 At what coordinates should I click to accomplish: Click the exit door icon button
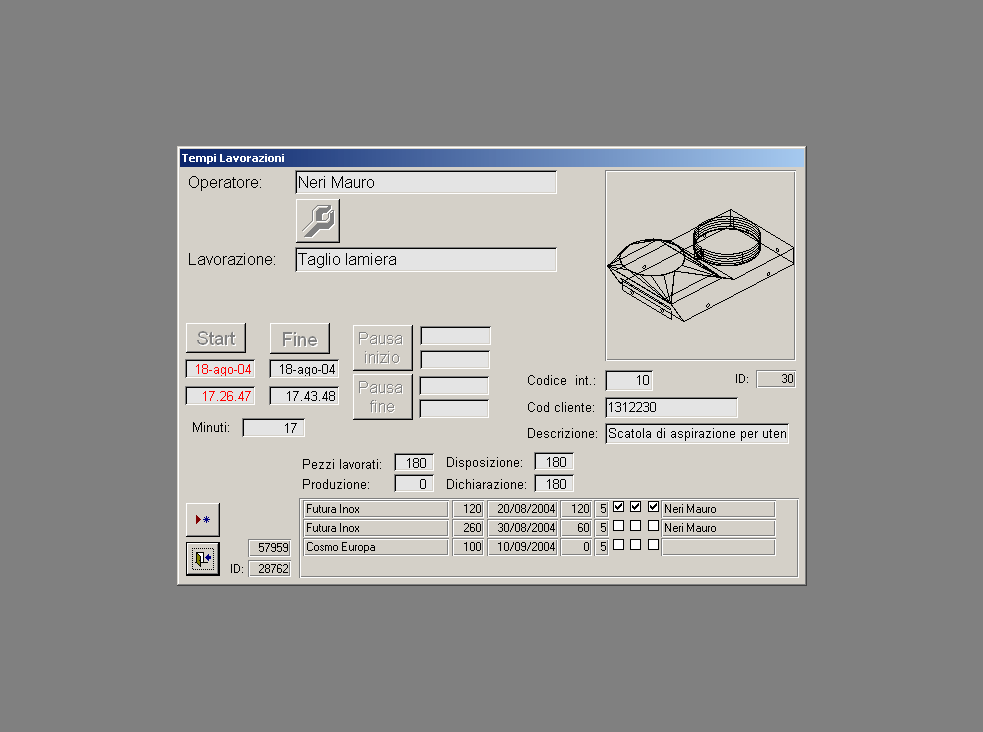click(202, 558)
